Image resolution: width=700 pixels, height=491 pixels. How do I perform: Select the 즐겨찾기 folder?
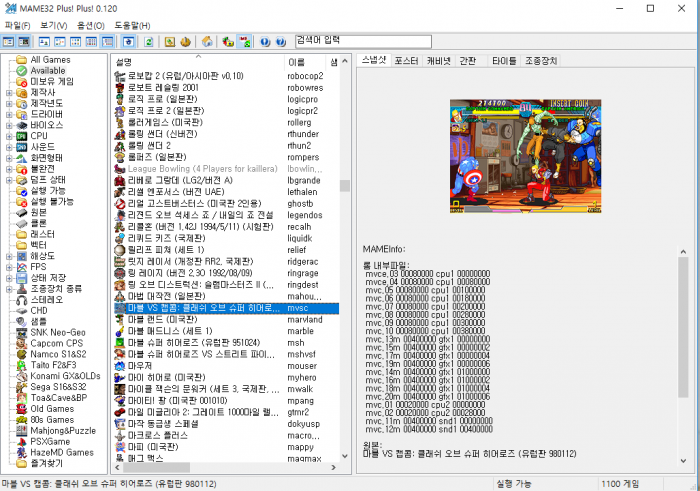tap(46, 463)
